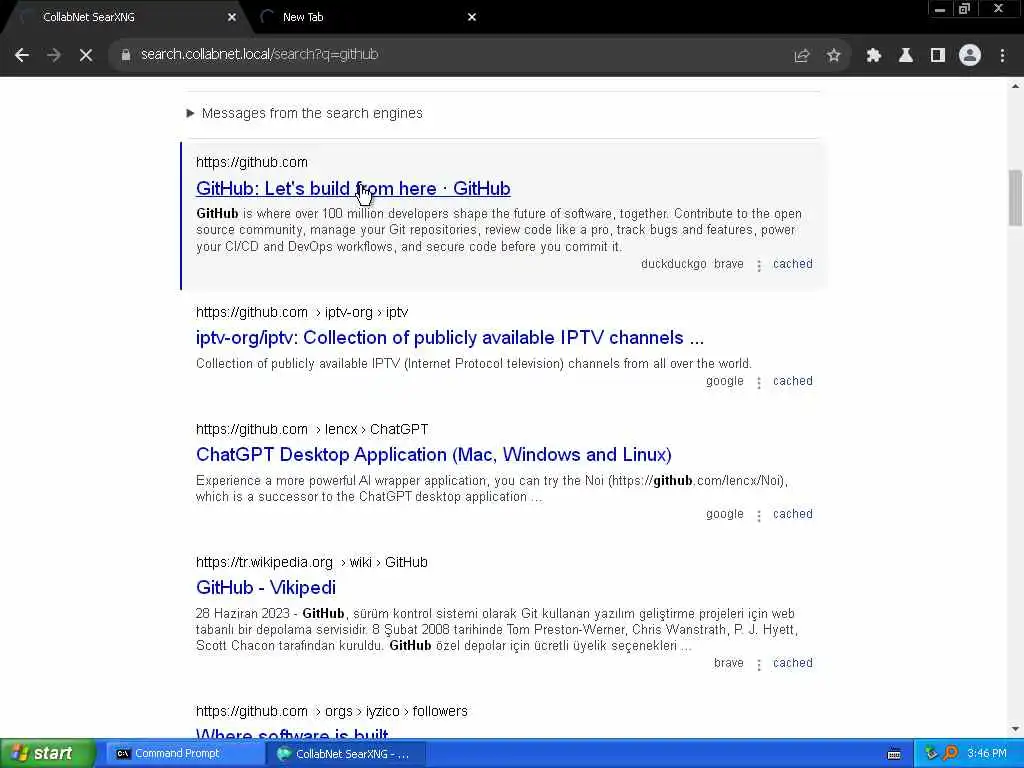The height and width of the screenshot is (768, 1024).
Task: Open three-dot options for ChatGPT result
Action: pos(759,516)
